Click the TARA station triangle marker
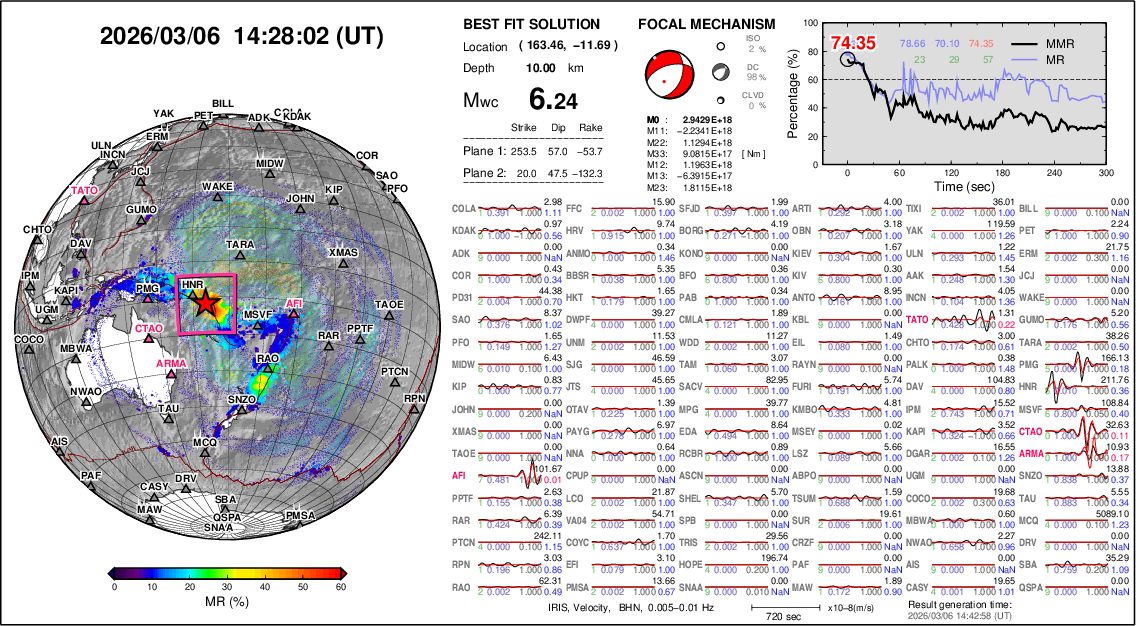1136x626 pixels. click(x=240, y=257)
